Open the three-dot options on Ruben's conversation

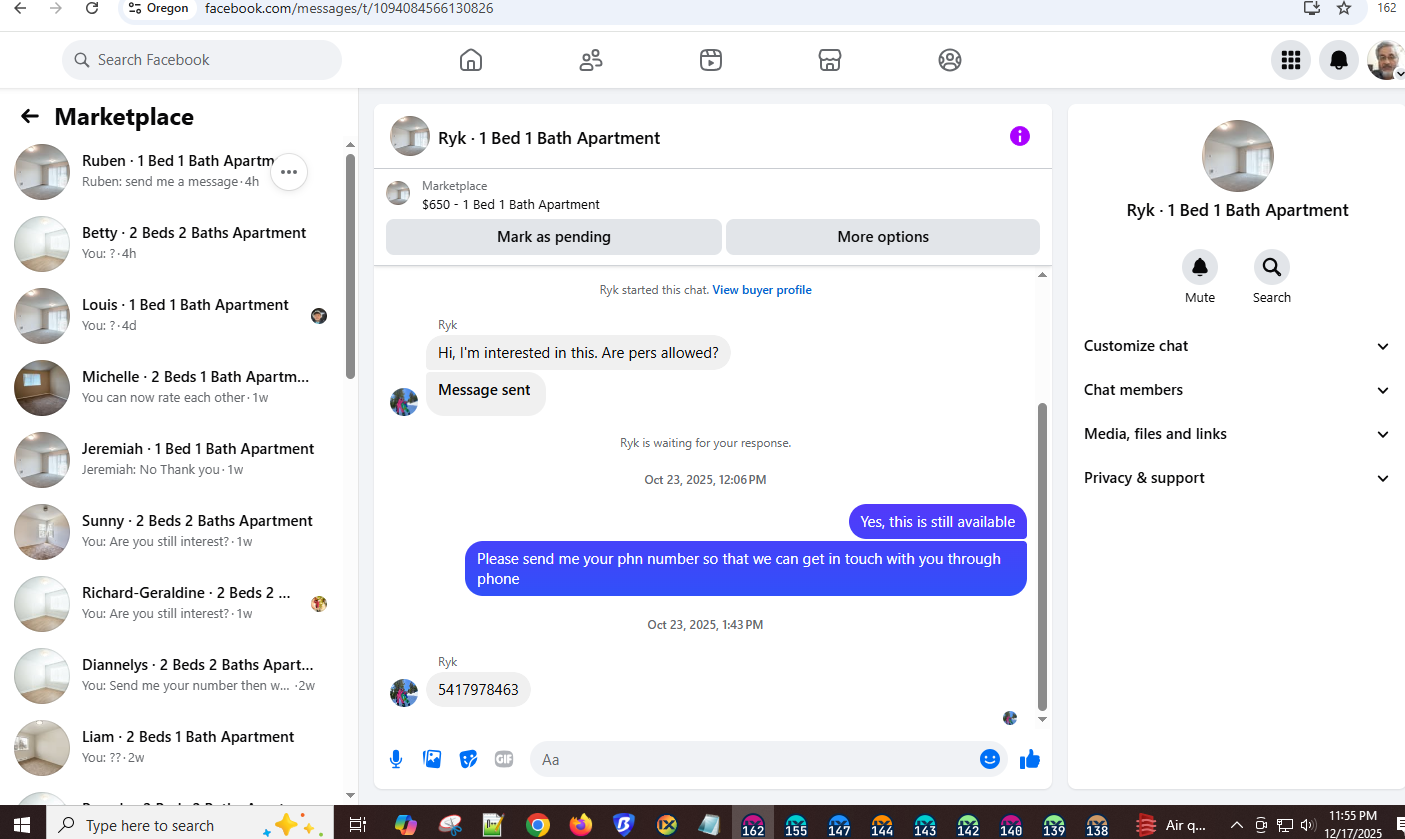(x=289, y=172)
